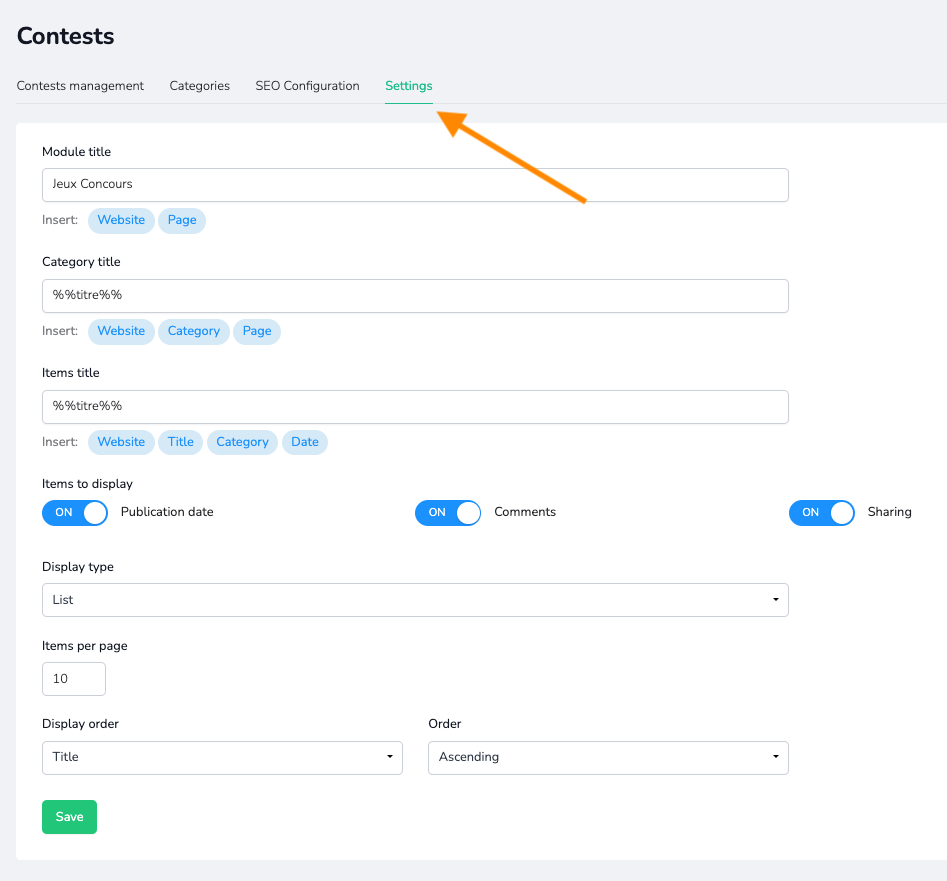Click the Module title text field
This screenshot has height=881, width=947.
[x=415, y=185]
